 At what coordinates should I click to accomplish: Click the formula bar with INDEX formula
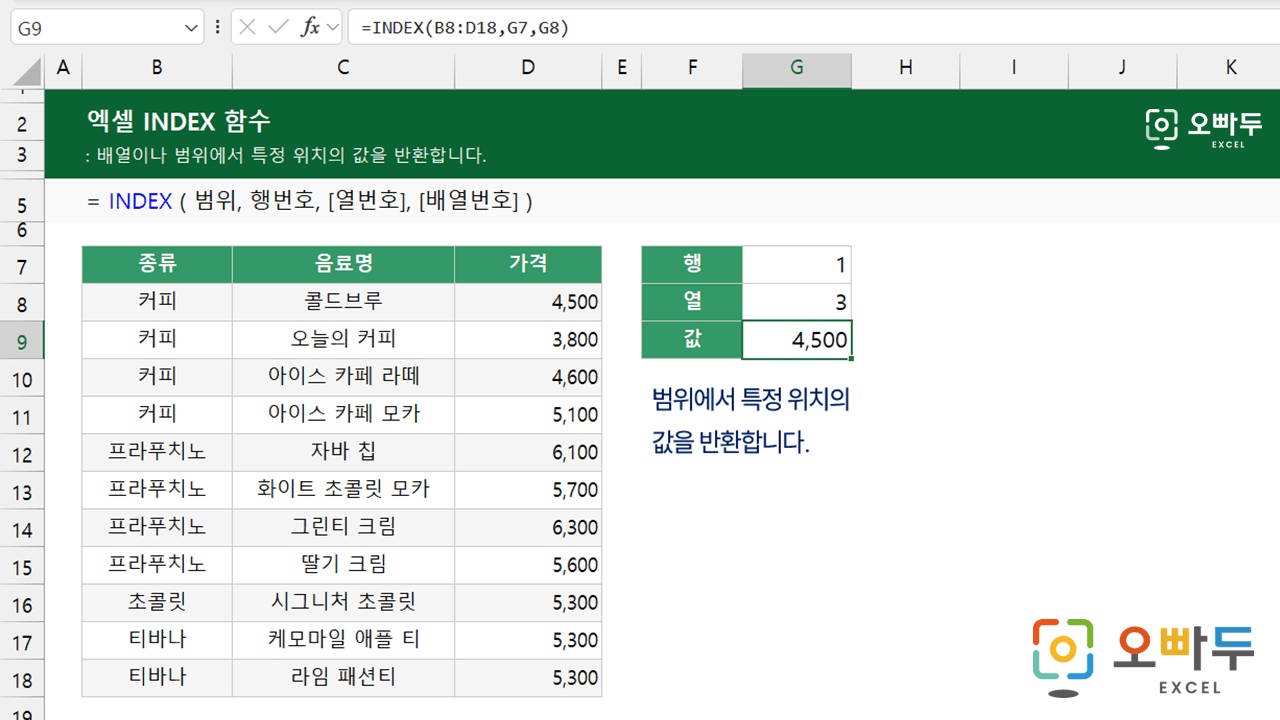pyautogui.click(x=814, y=28)
